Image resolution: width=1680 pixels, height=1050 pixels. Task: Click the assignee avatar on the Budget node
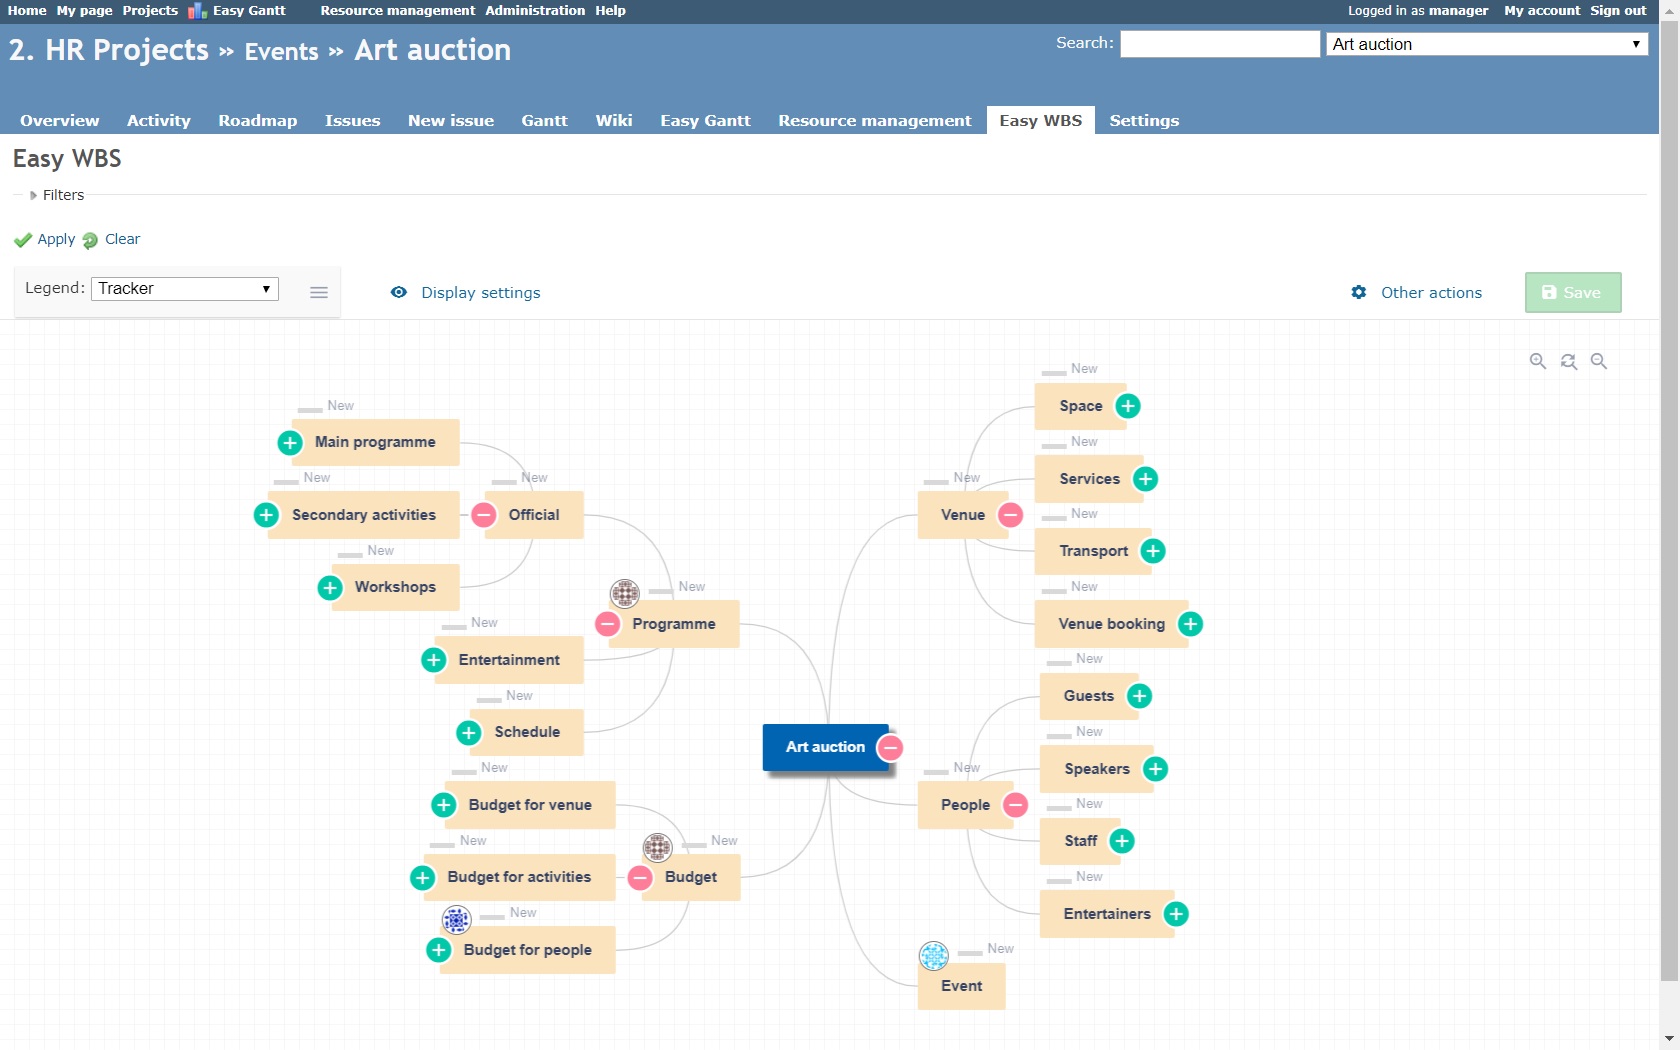coord(657,848)
